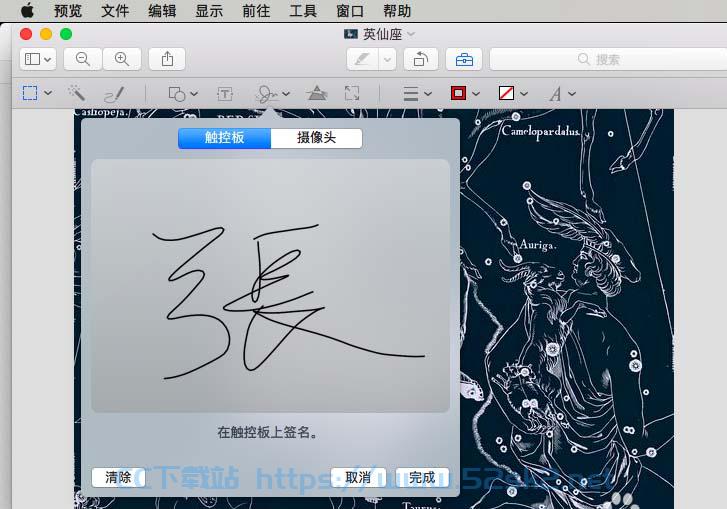This screenshot has width=727, height=509.
Task: Expand the line style dropdown arrow
Action: tap(428, 94)
